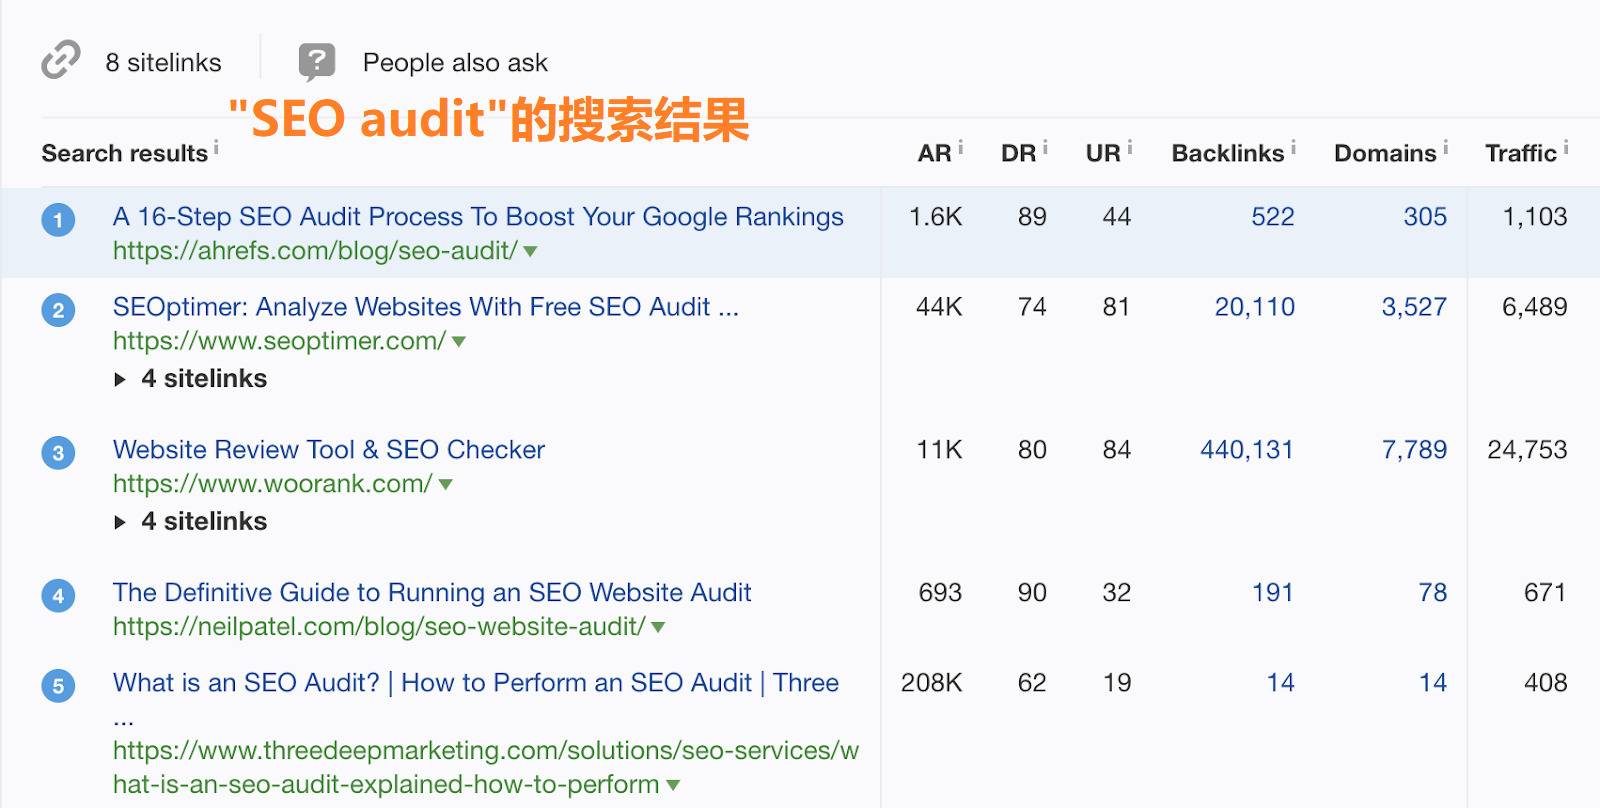Click the info icon next to Domains
This screenshot has width=1600, height=808.
(x=1445, y=148)
